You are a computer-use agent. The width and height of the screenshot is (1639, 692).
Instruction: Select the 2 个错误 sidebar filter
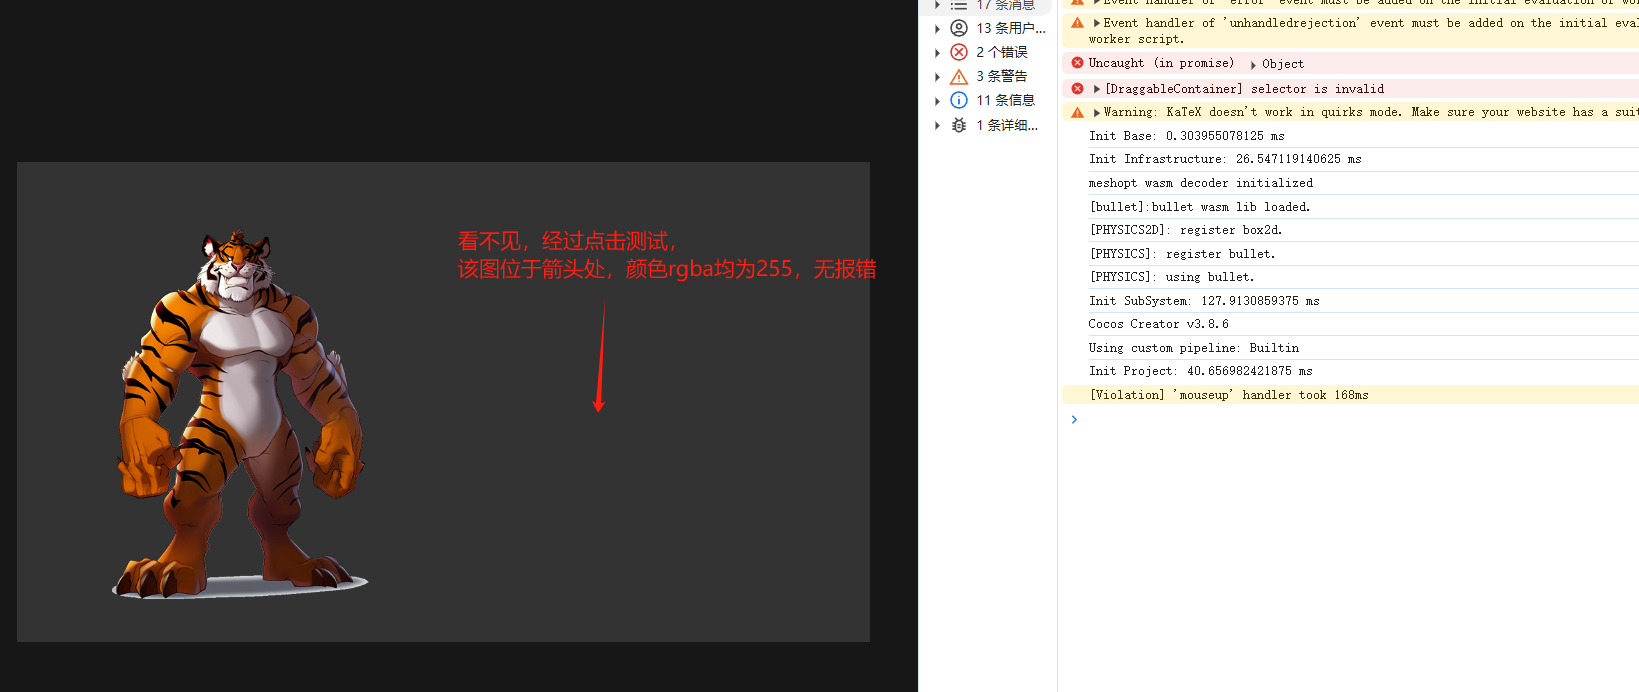coord(990,52)
